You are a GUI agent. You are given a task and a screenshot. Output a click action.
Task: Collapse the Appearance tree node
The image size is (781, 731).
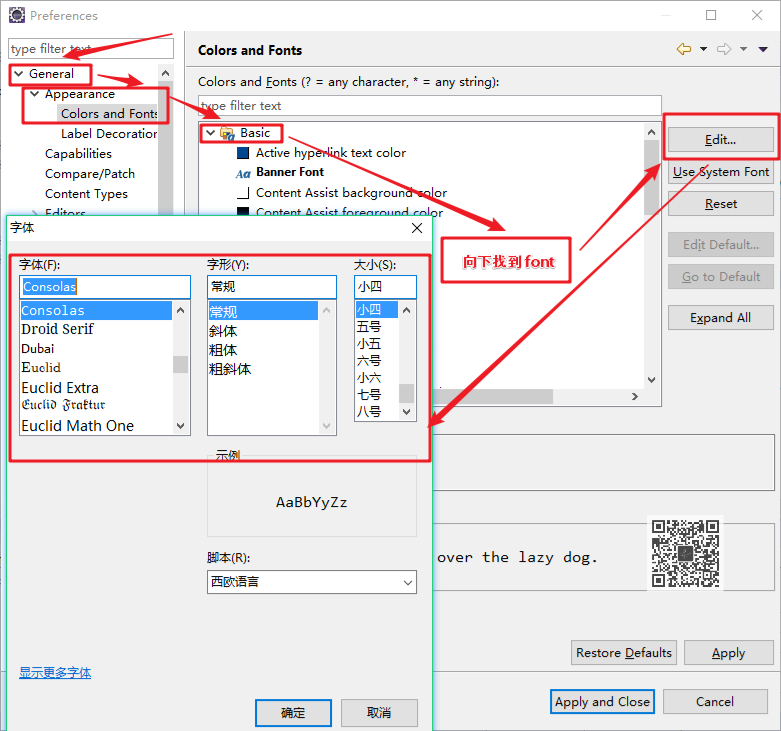click(x=34, y=94)
